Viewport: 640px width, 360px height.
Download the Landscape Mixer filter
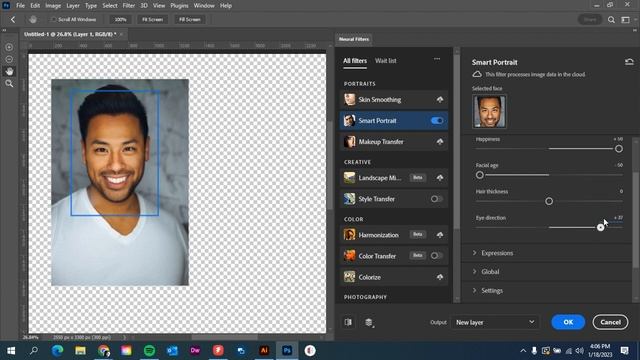[440, 178]
